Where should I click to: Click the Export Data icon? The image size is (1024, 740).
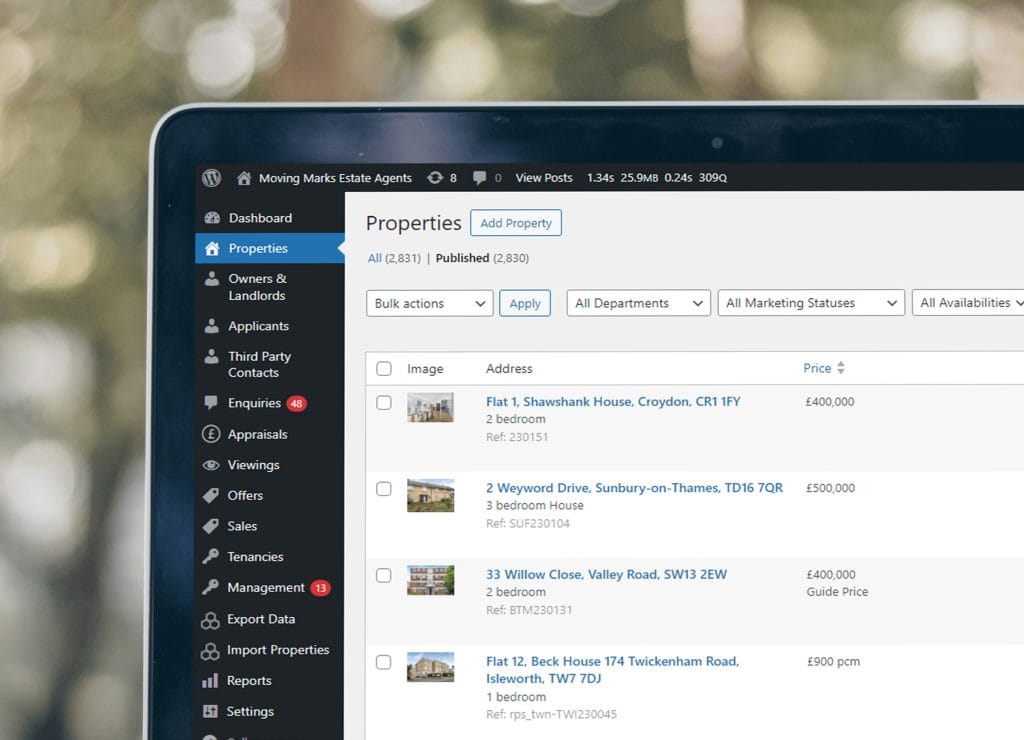pyautogui.click(x=210, y=620)
